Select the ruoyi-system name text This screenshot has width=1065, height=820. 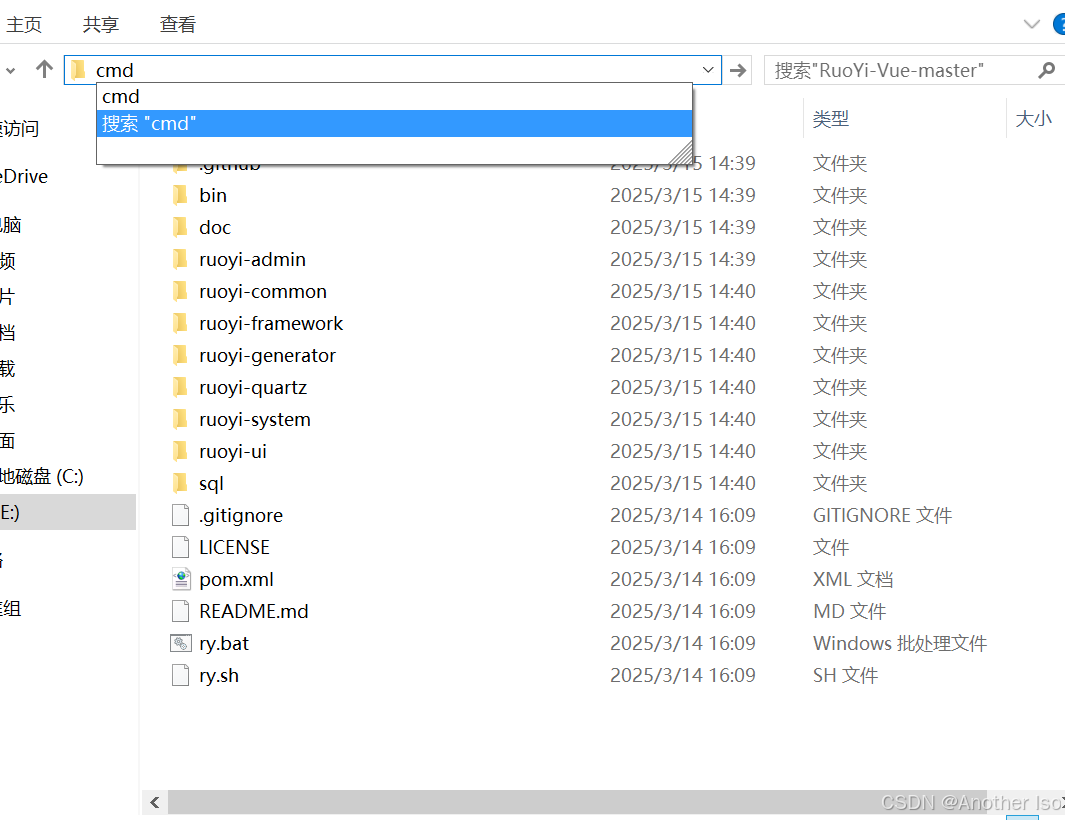click(x=255, y=419)
